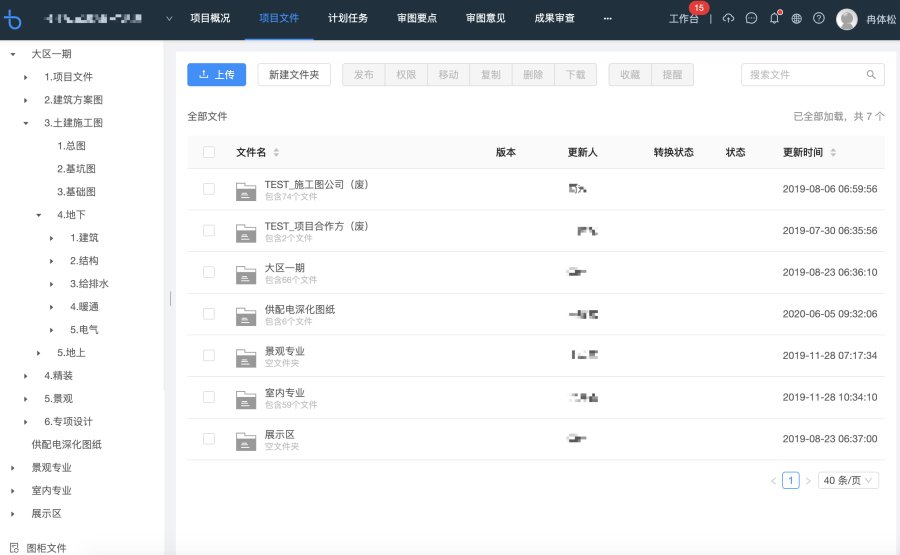Select the checkbox beside 展示区
Image resolution: width=900 pixels, height=555 pixels.
click(209, 439)
